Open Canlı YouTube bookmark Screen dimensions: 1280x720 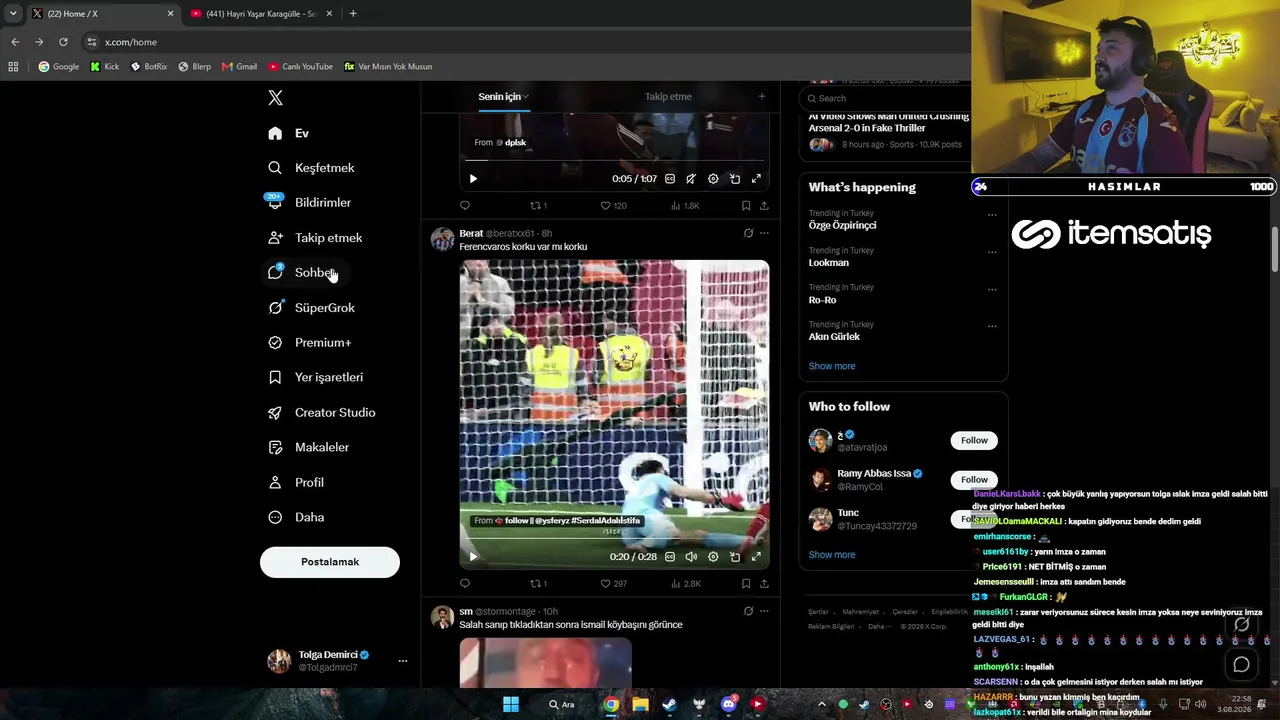click(300, 67)
